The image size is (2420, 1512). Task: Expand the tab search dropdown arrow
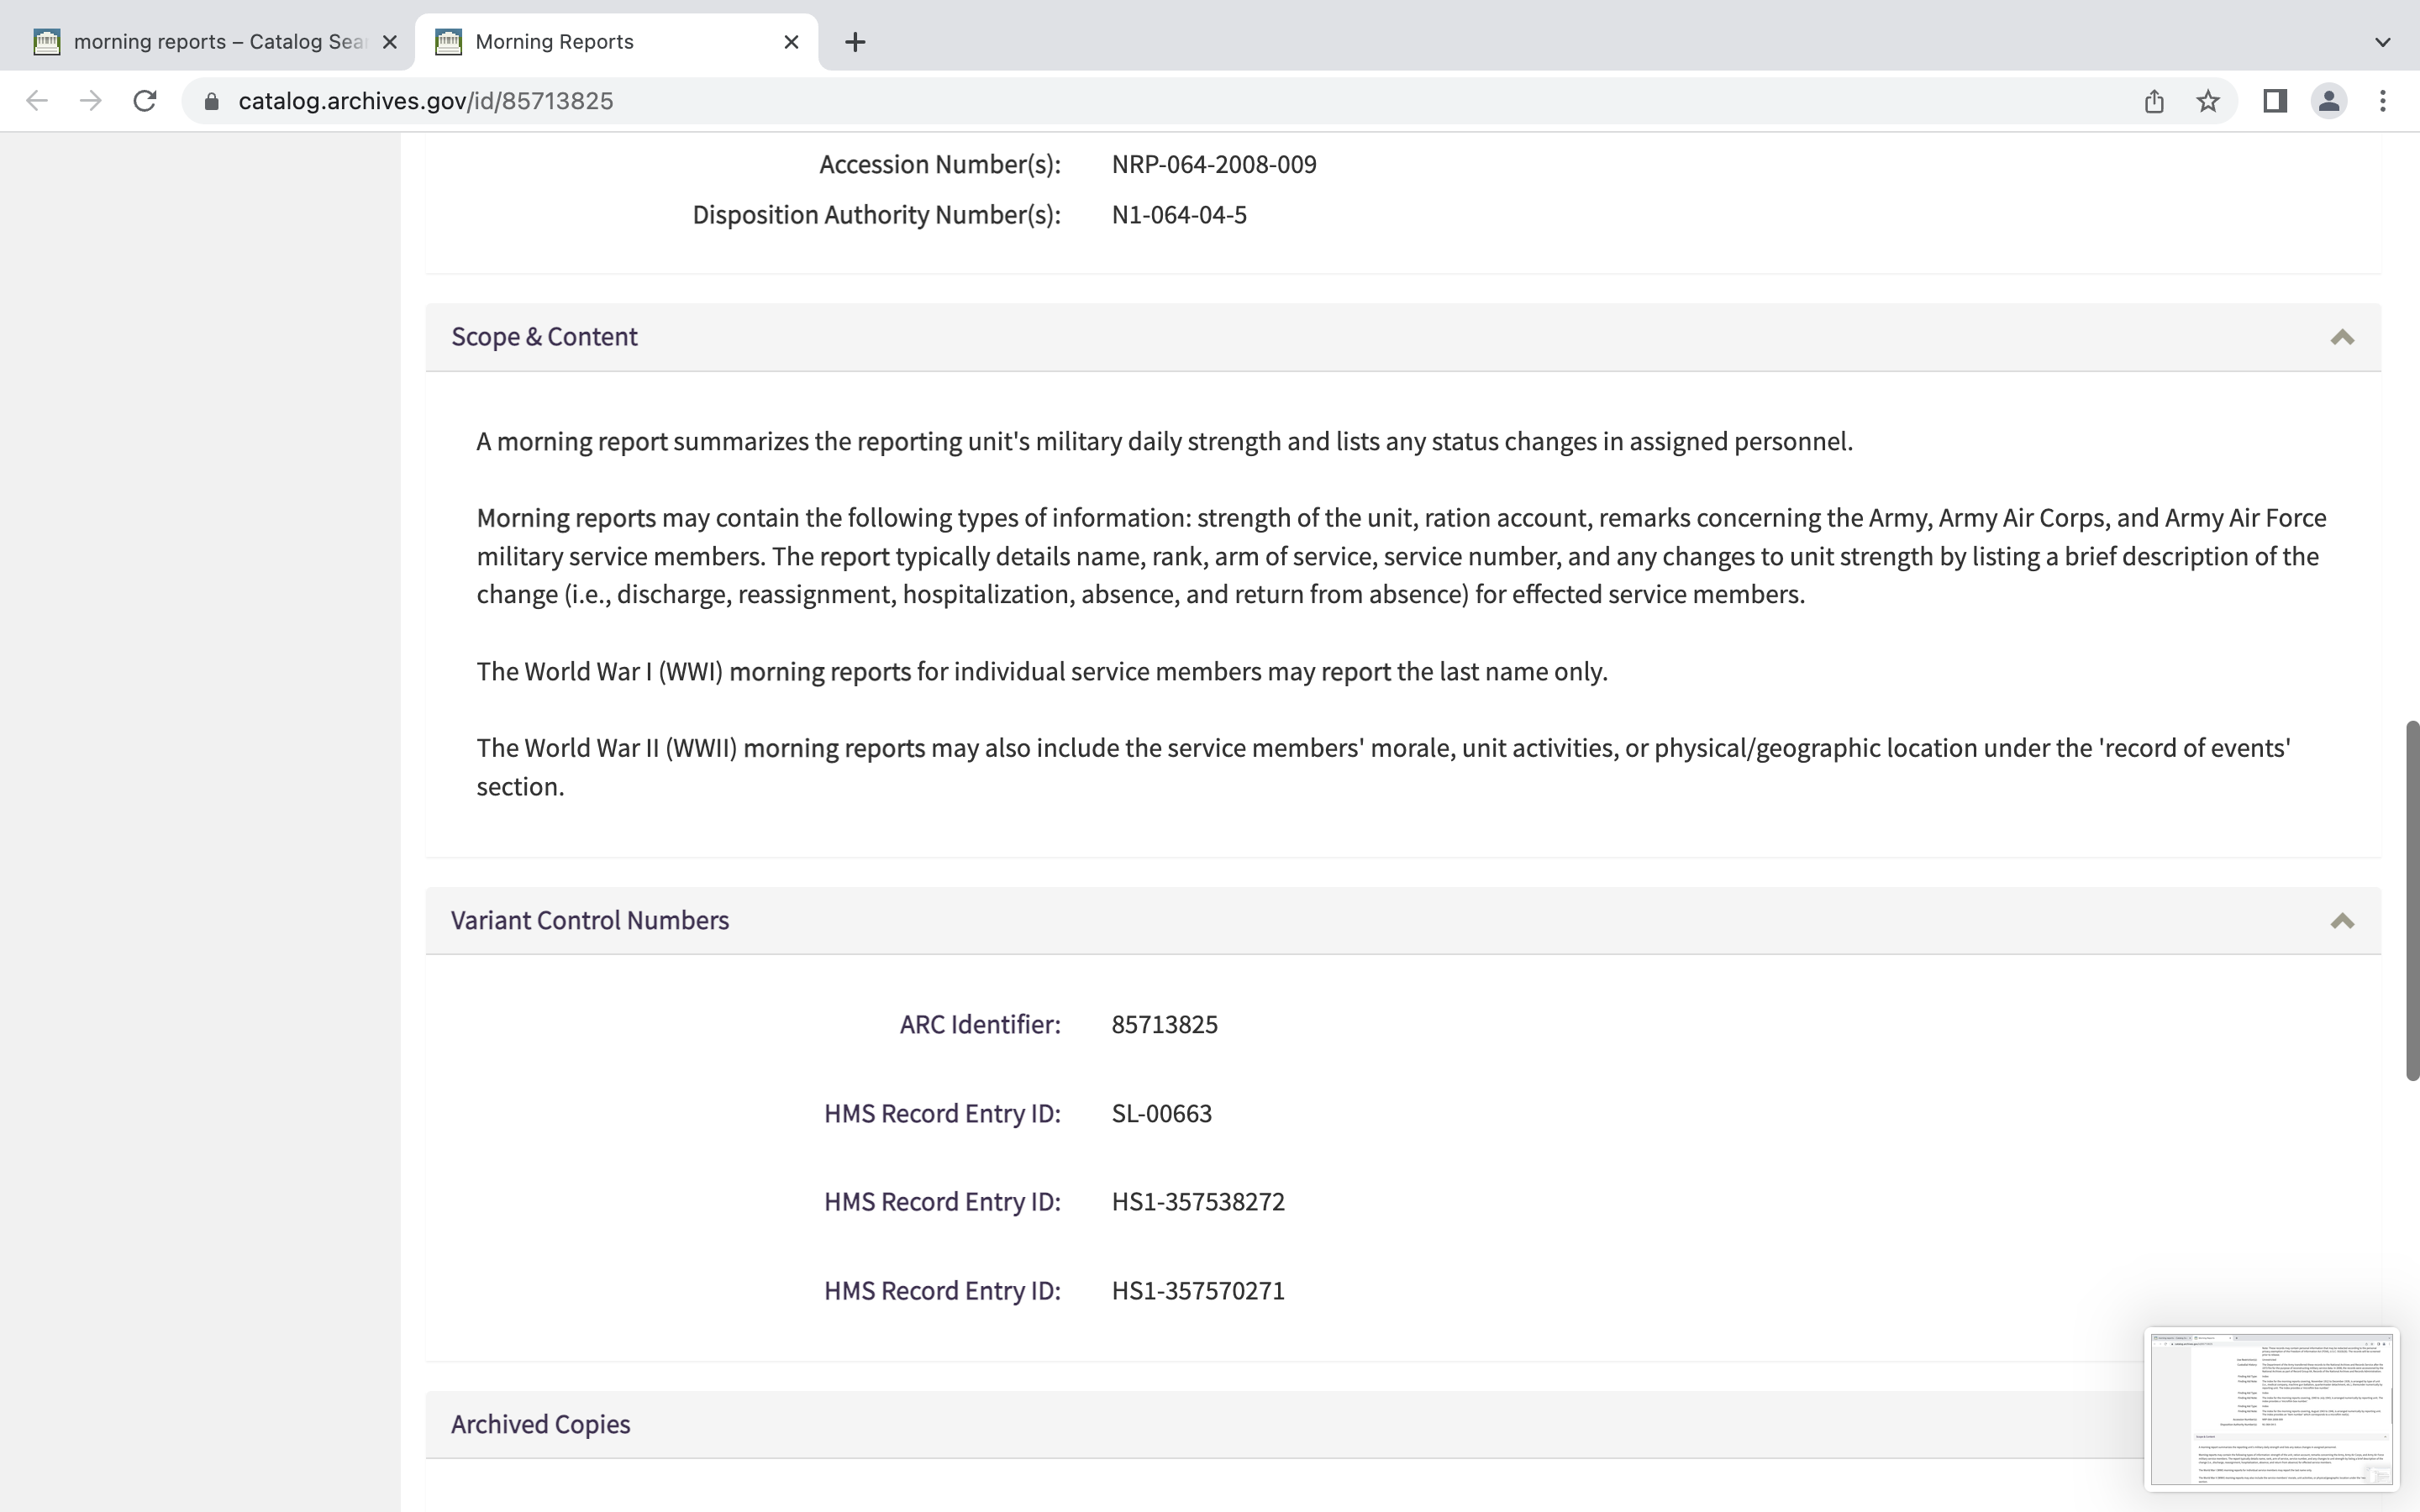[2383, 42]
